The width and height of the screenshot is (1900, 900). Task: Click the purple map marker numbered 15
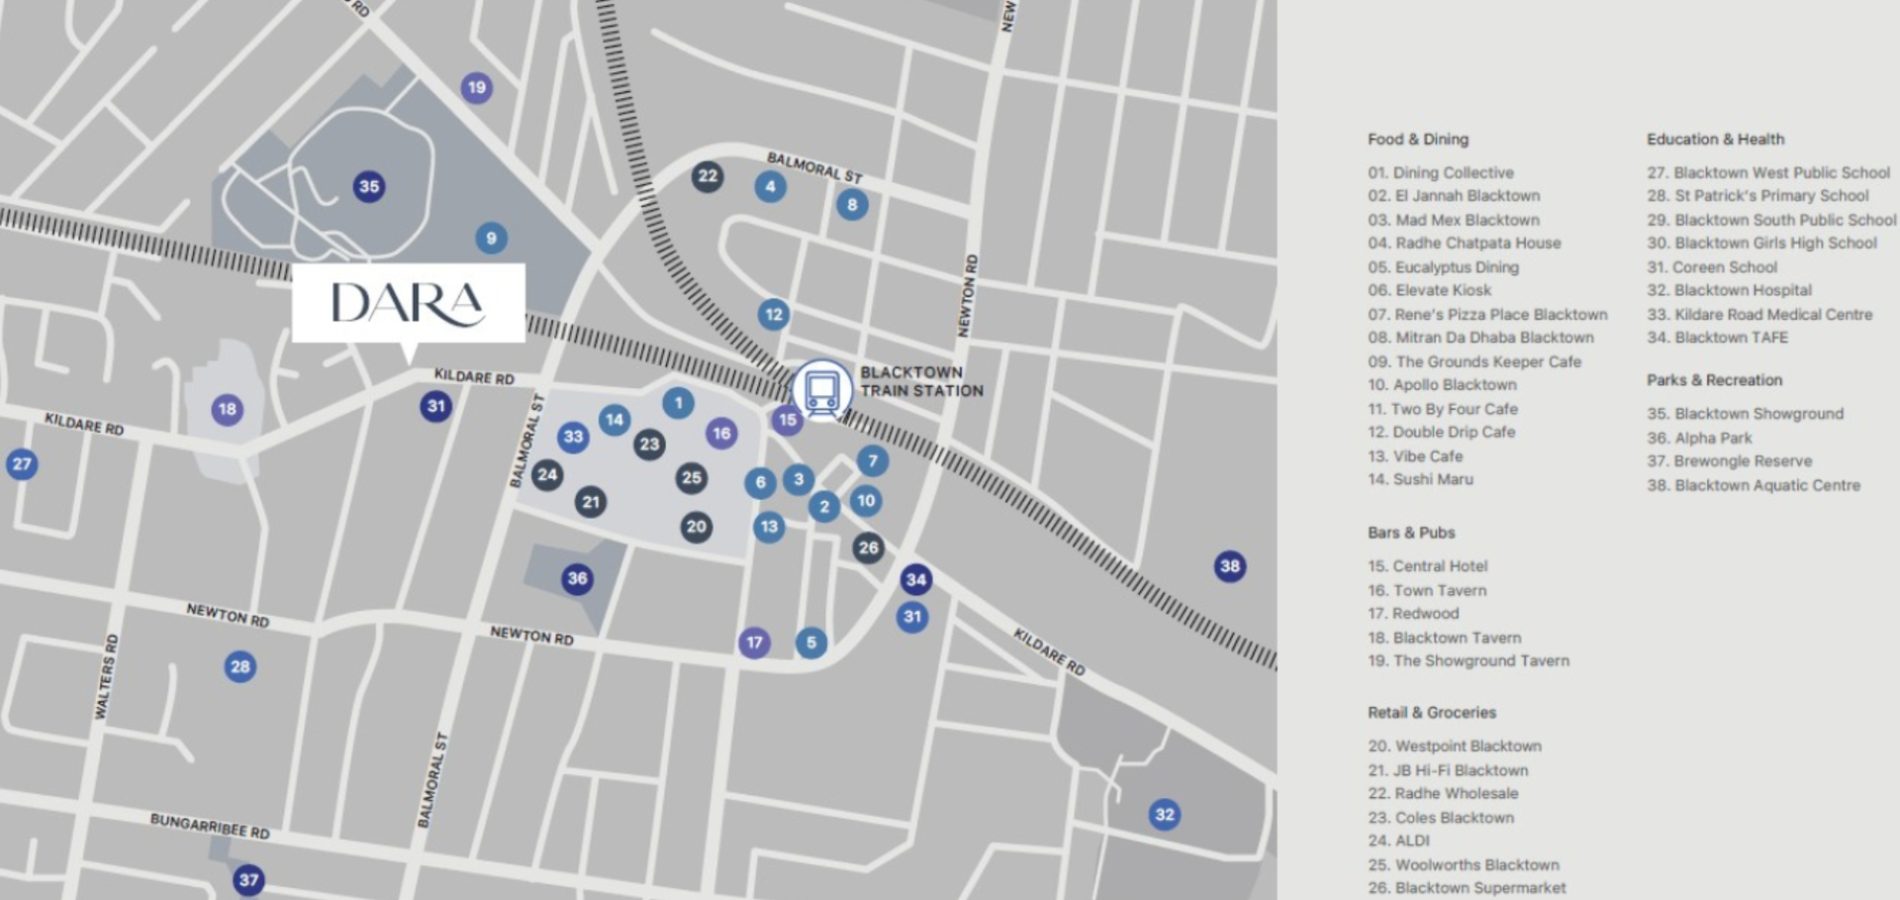pos(787,420)
